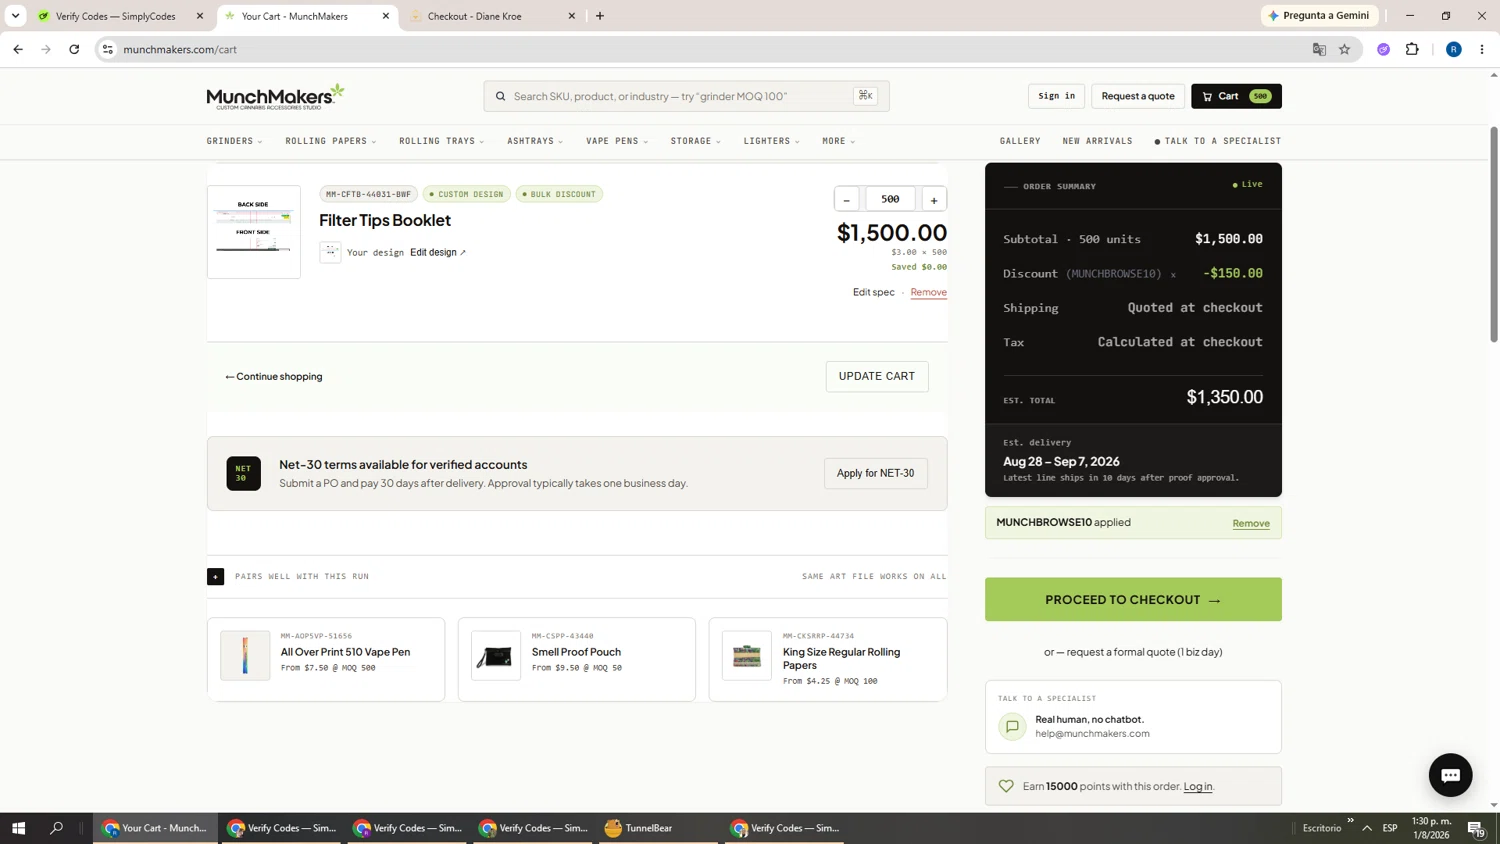Apply for NET-30 terms
Image resolution: width=1500 pixels, height=844 pixels.
point(876,473)
